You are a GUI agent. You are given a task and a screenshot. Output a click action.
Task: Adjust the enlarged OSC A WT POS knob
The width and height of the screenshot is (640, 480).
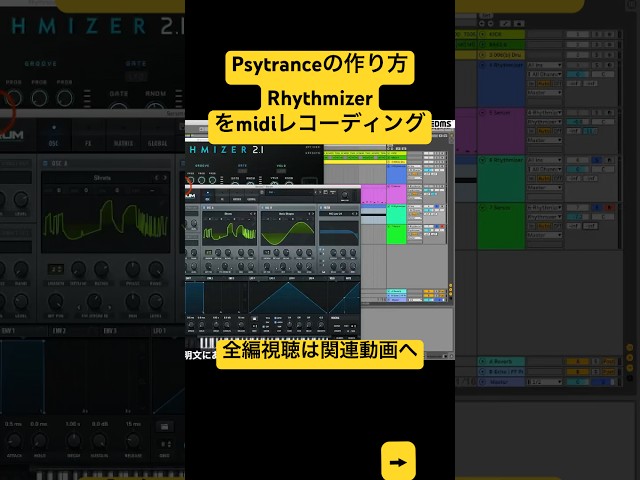tap(56, 302)
